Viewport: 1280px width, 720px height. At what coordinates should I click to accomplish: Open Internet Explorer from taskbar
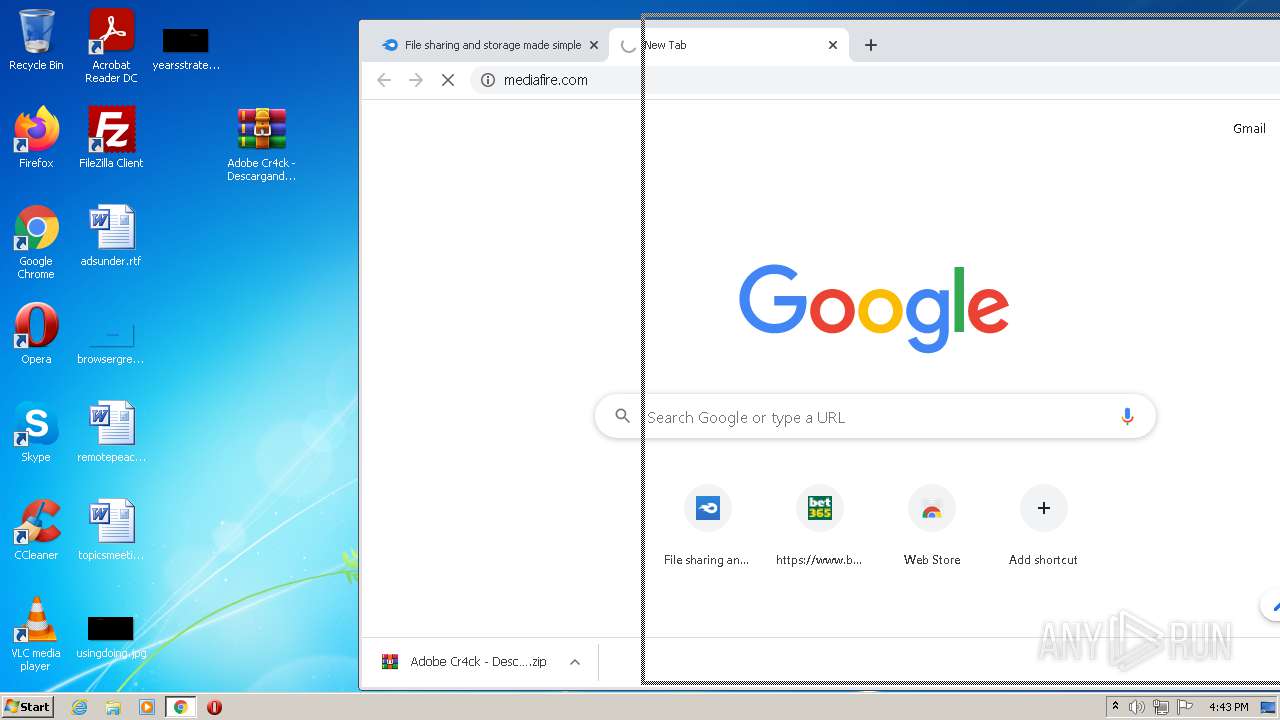(80, 707)
